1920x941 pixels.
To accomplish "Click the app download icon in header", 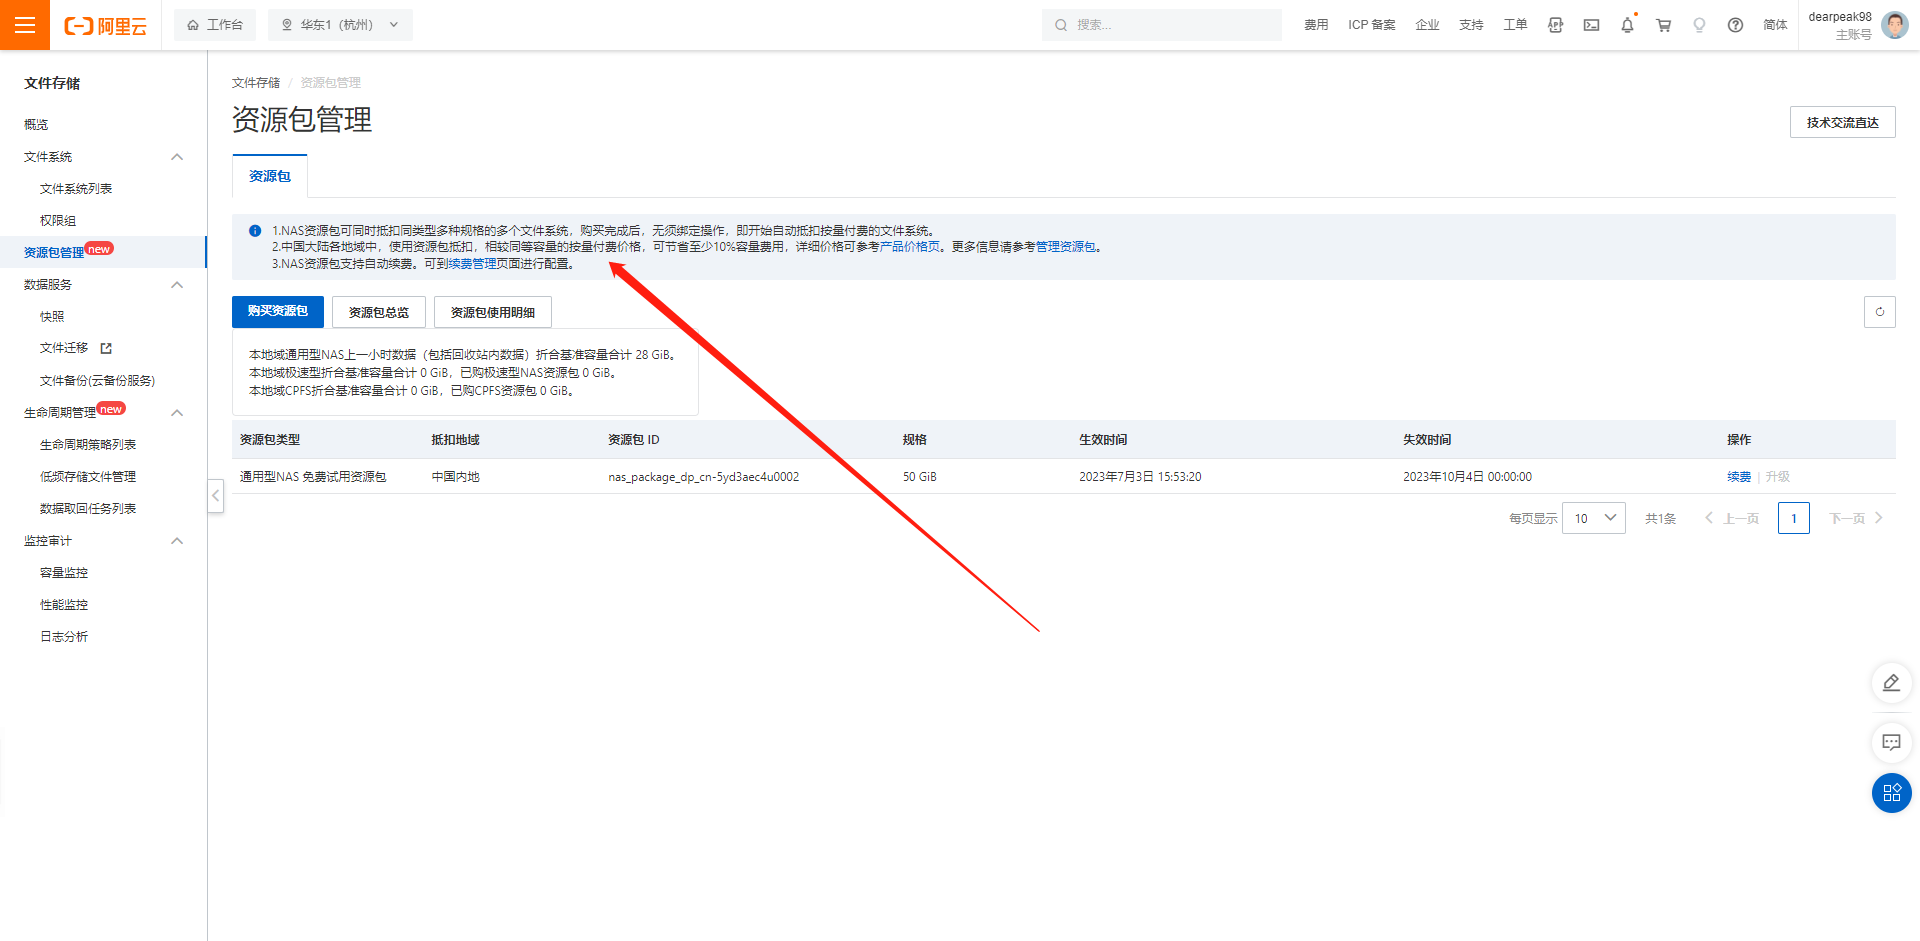I will coord(1555,25).
